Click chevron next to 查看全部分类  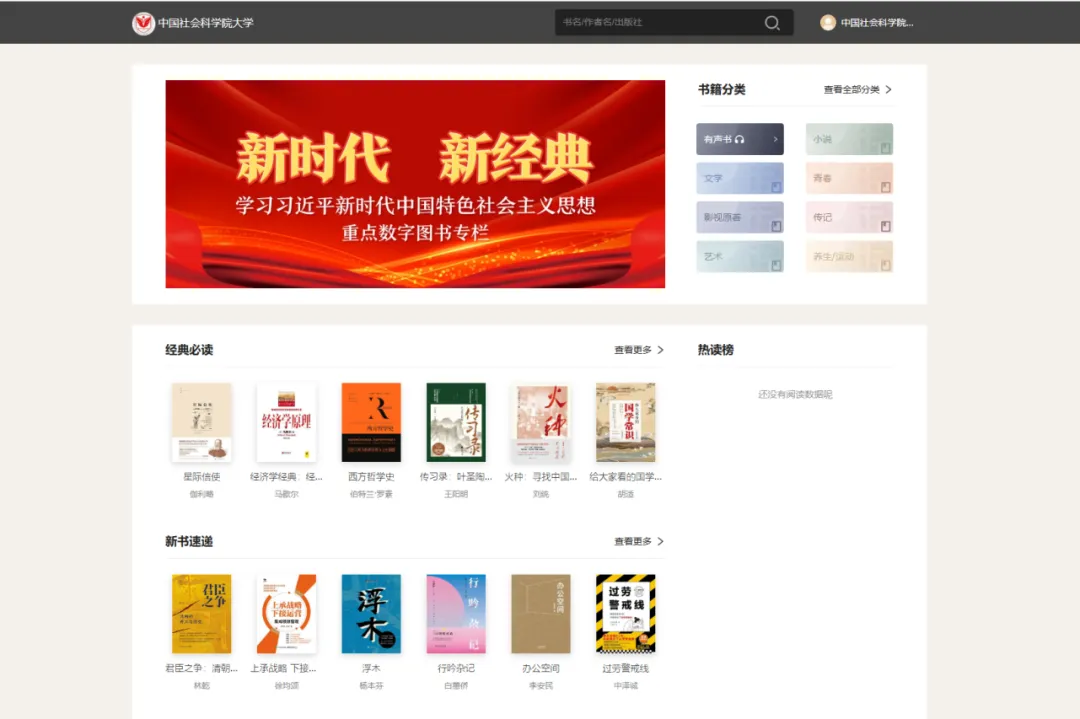coord(889,90)
